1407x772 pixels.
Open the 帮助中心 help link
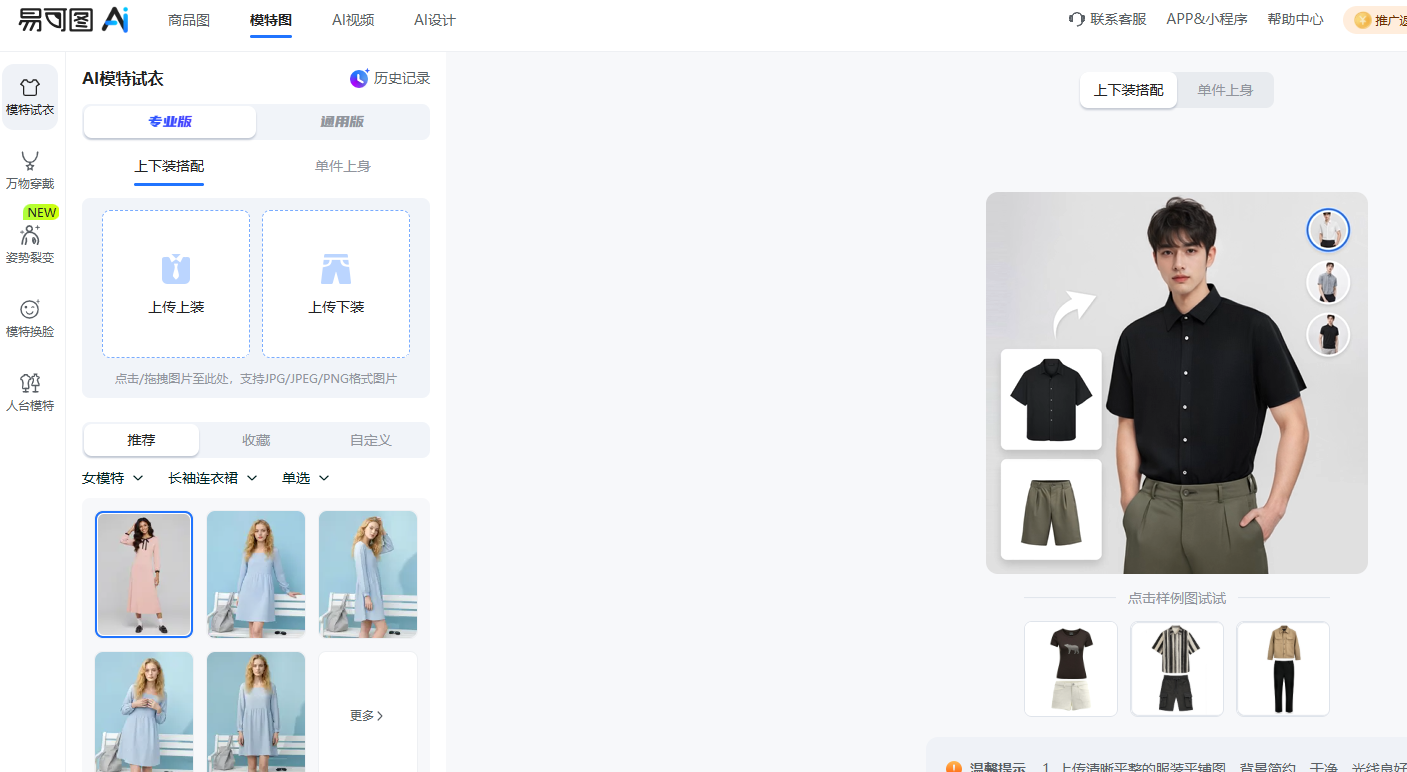pos(1295,19)
